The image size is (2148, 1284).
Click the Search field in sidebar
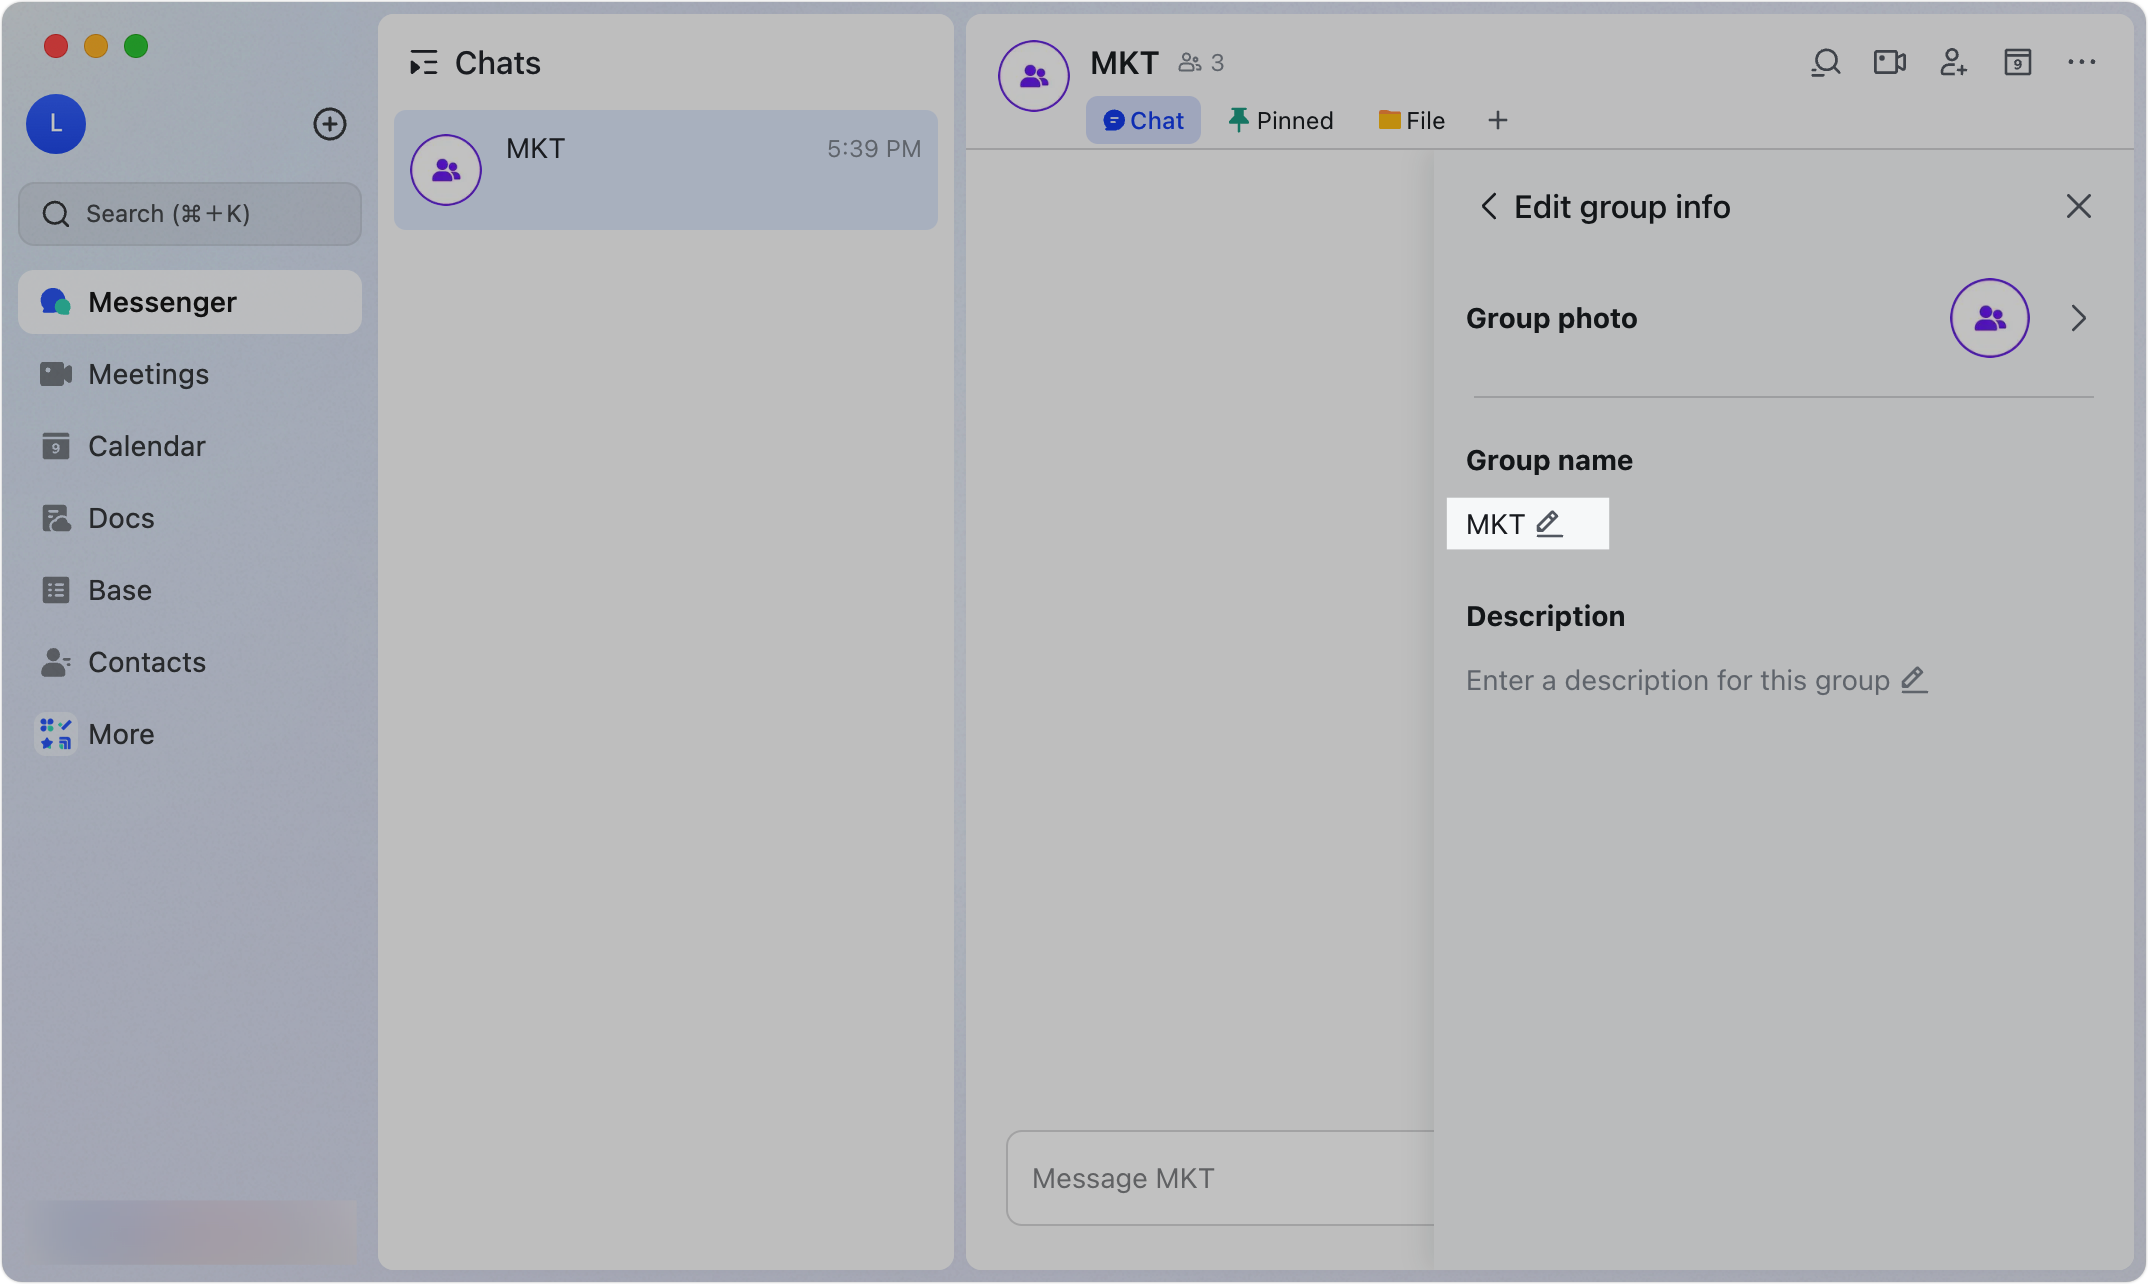[190, 214]
